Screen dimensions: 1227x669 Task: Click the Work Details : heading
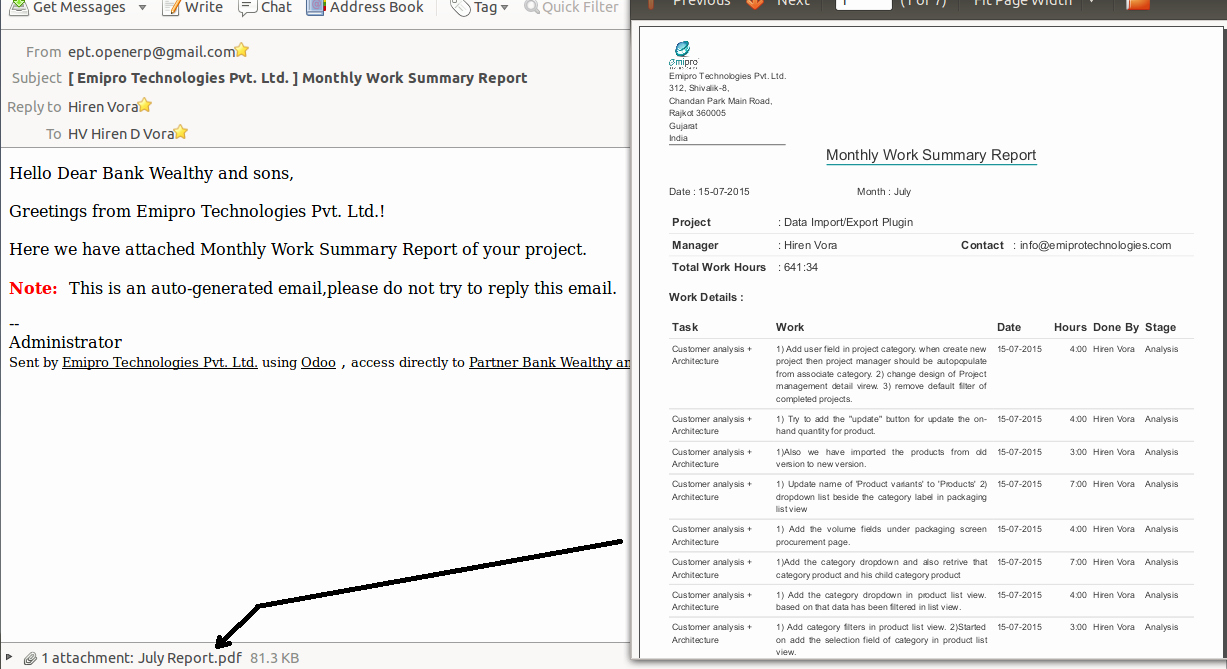pos(706,297)
